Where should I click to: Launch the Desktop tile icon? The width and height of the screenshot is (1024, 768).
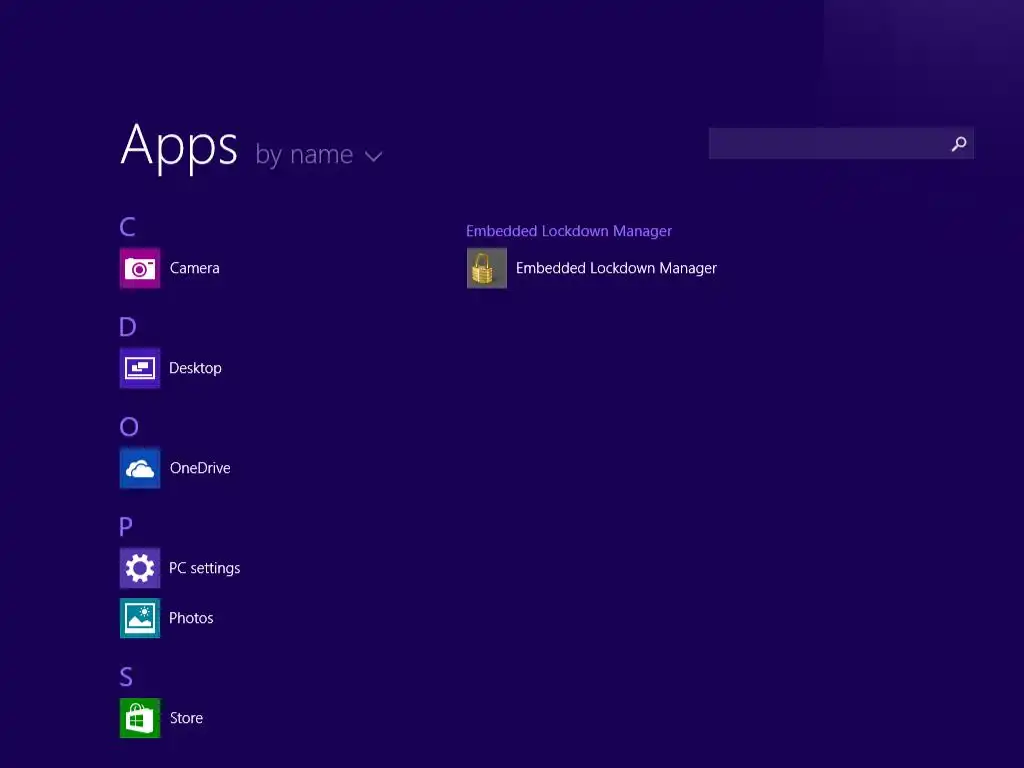click(x=140, y=368)
